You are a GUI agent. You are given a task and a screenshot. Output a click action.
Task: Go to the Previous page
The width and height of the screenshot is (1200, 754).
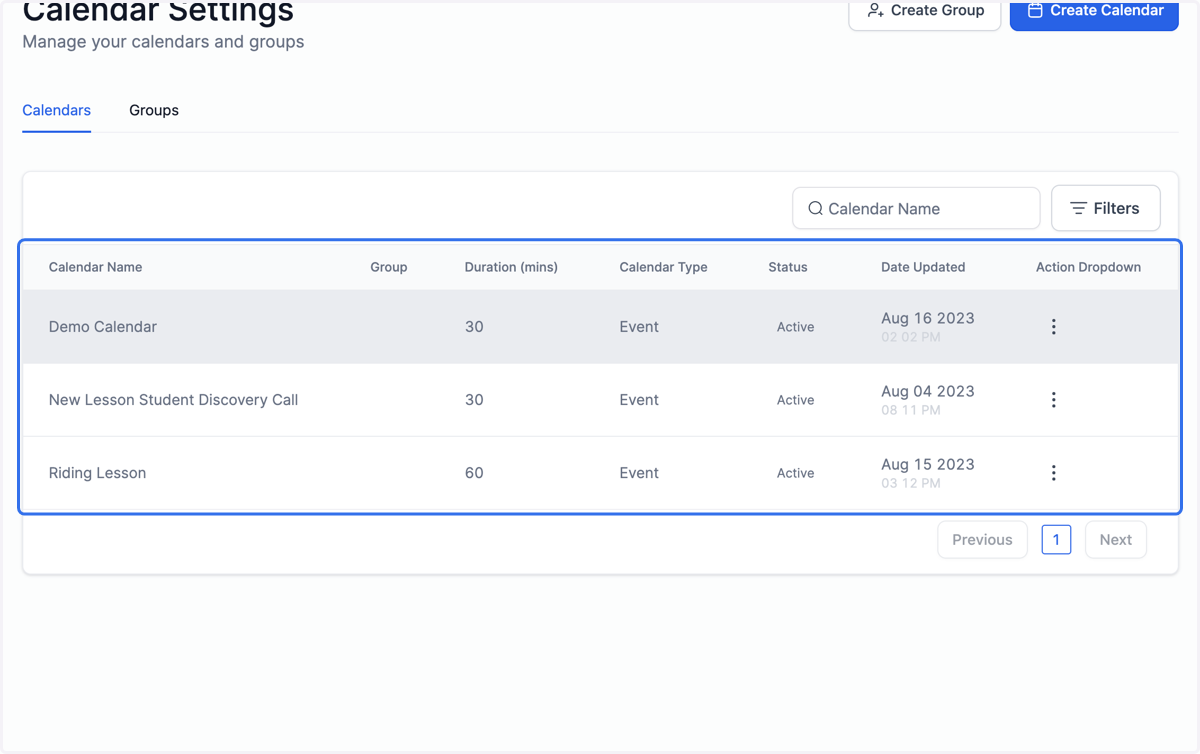click(982, 540)
